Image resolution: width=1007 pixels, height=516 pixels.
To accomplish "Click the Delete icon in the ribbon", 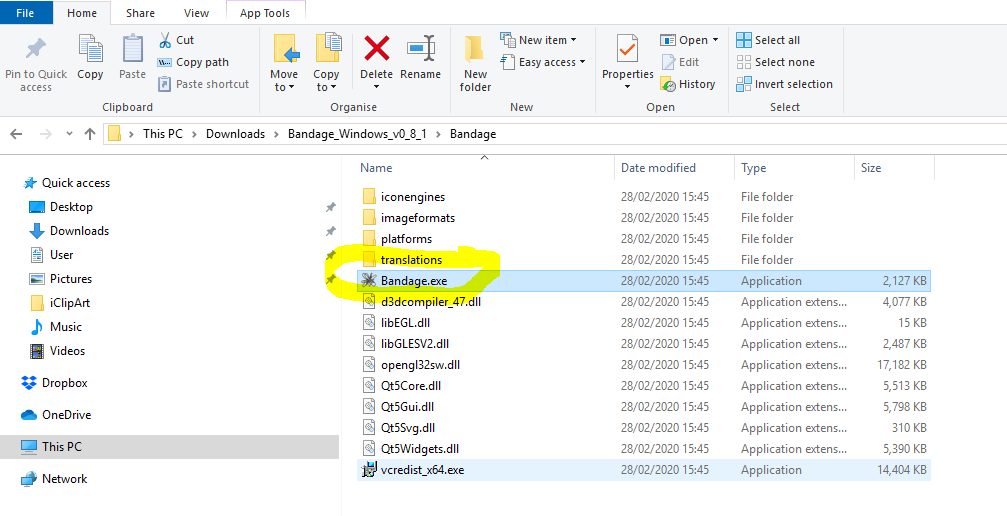I will click(x=376, y=50).
